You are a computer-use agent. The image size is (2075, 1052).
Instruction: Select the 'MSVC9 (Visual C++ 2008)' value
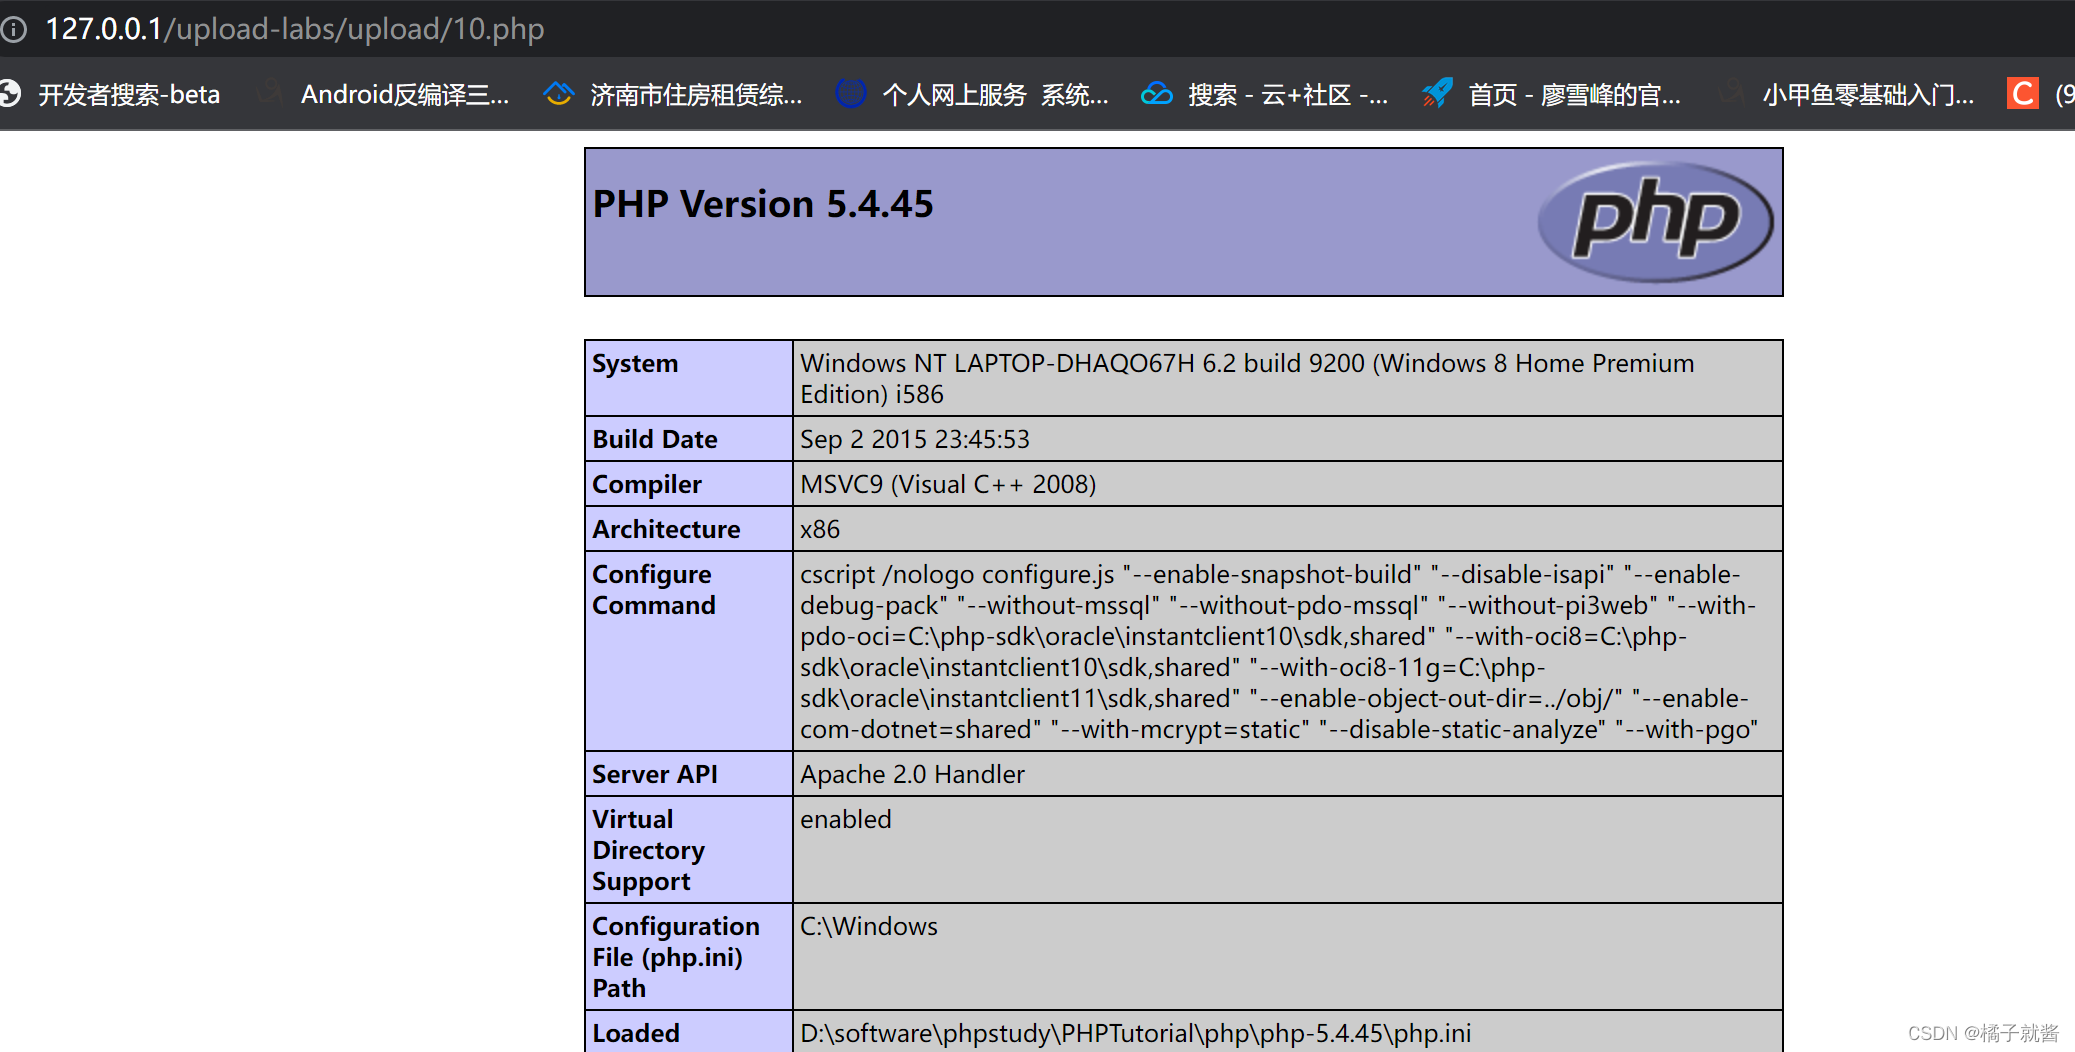click(x=948, y=485)
